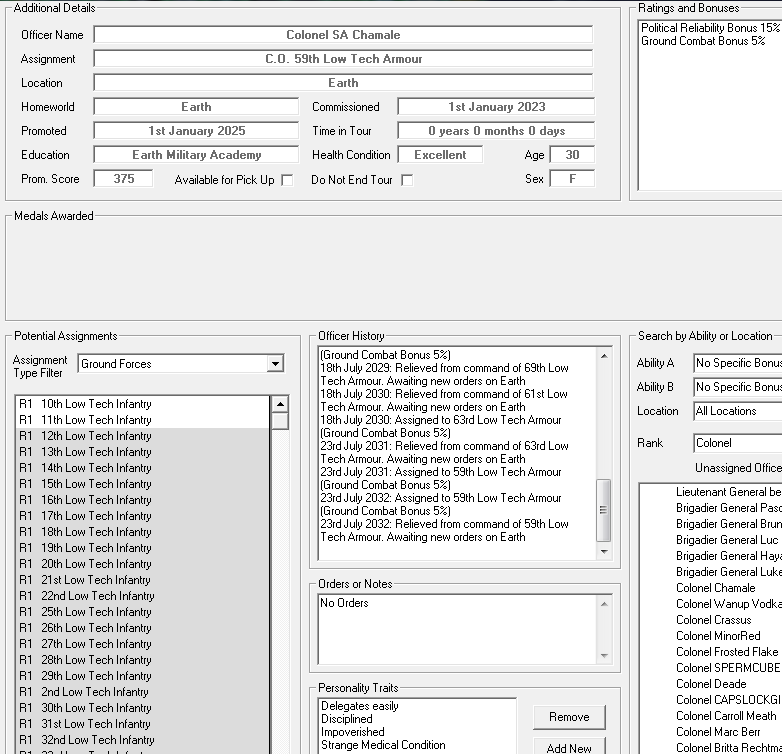Viewport: 782px width, 754px height.
Task: Click the Sex field
Action: coord(572,179)
